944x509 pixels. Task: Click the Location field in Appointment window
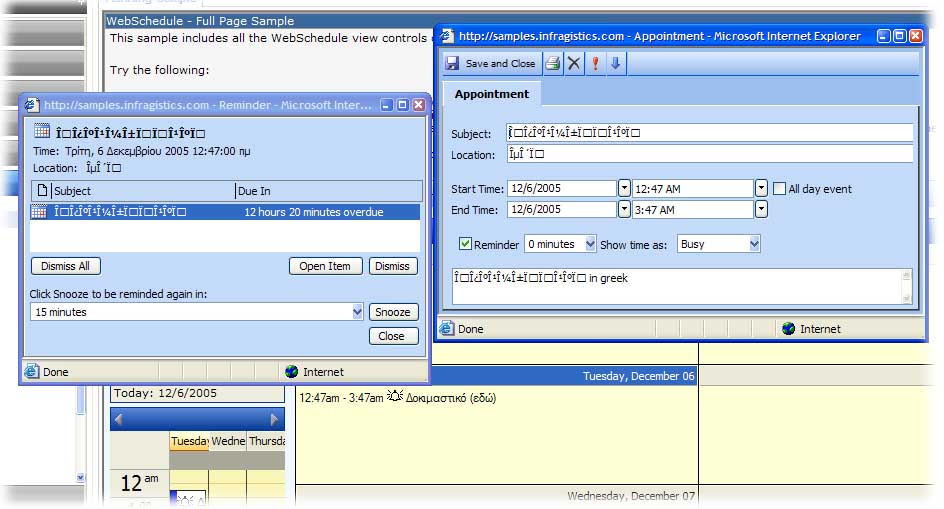pyautogui.click(x=710, y=154)
